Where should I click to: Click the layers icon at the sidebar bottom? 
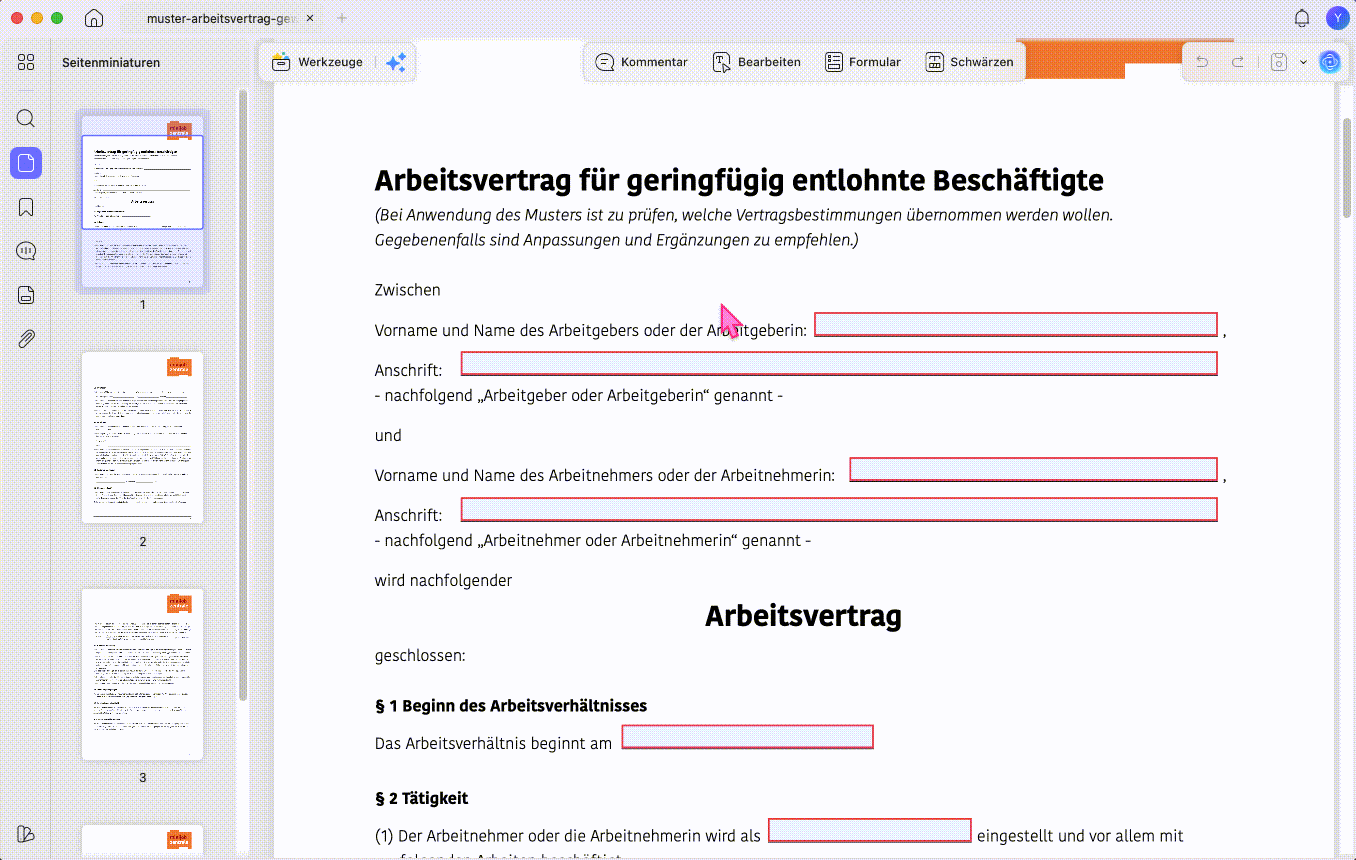pyautogui.click(x=26, y=834)
